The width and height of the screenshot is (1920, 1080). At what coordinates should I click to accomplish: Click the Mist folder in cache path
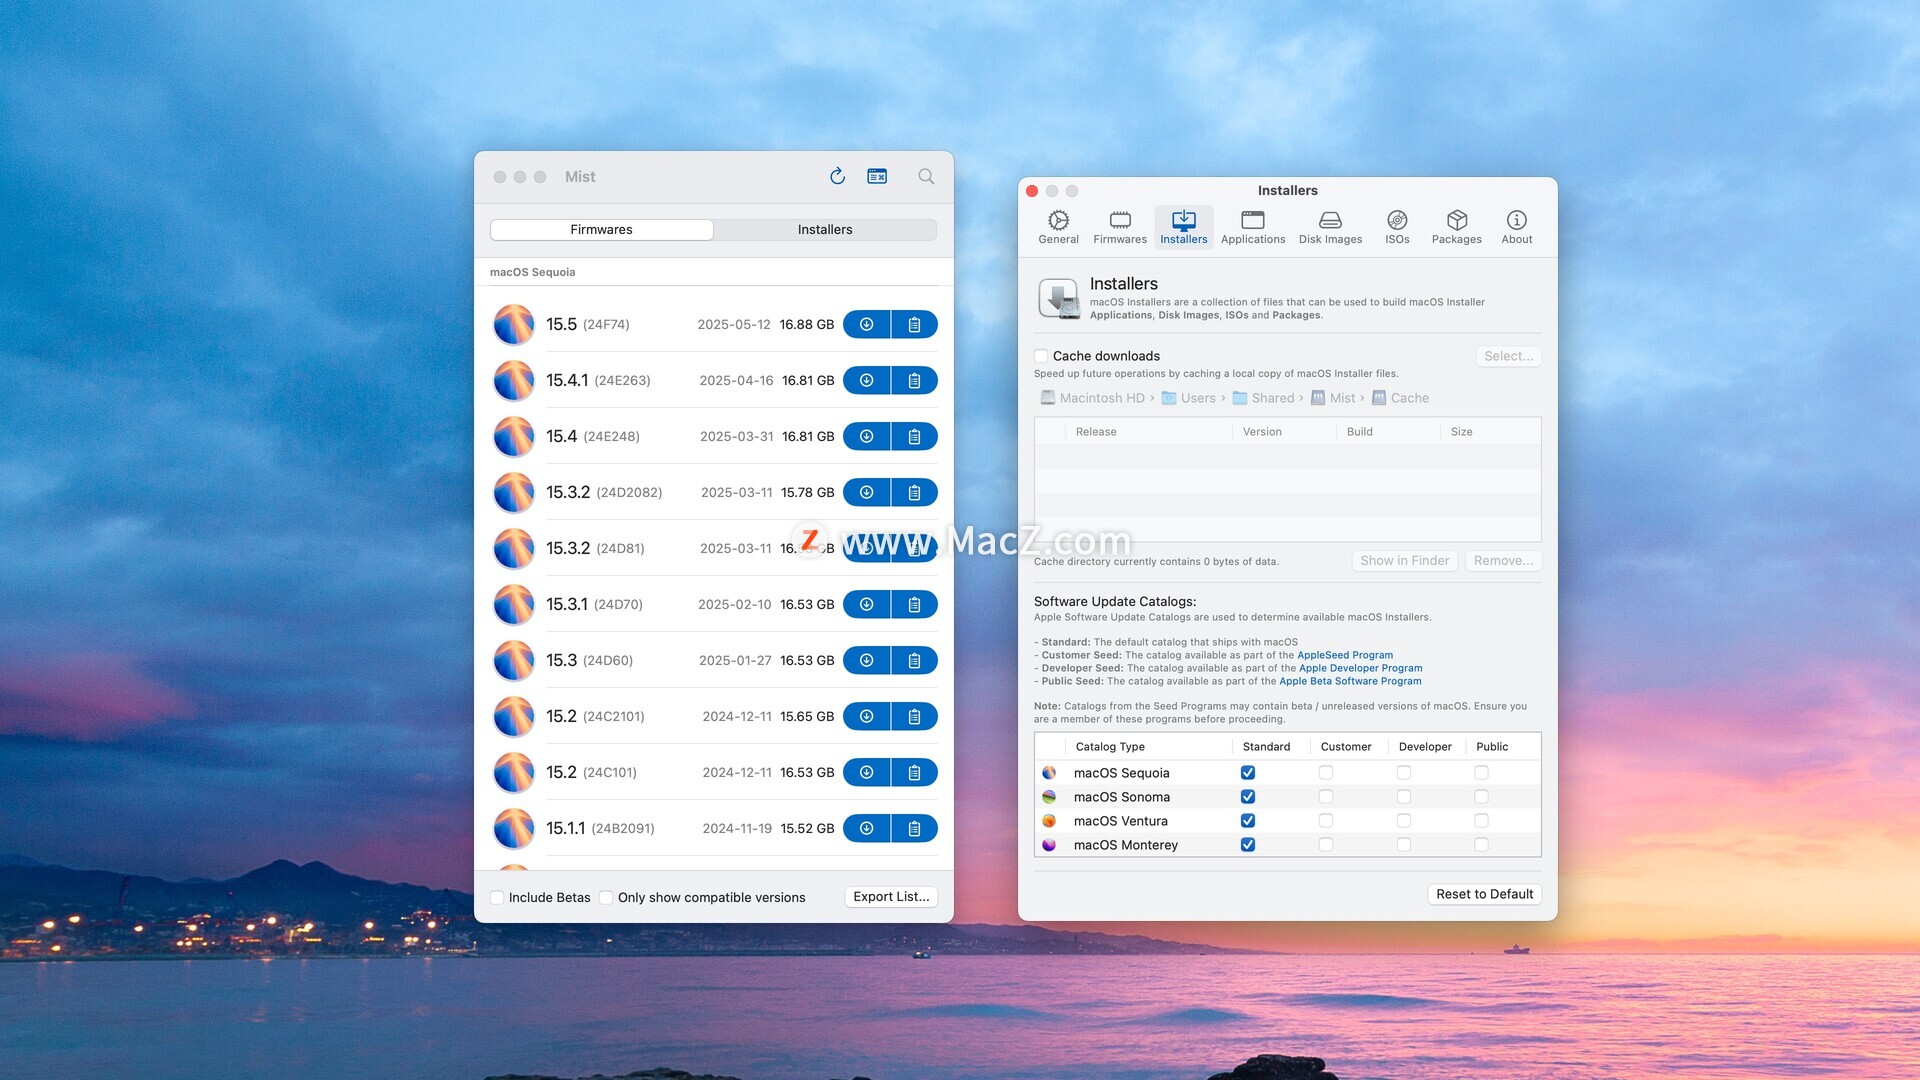1333,398
